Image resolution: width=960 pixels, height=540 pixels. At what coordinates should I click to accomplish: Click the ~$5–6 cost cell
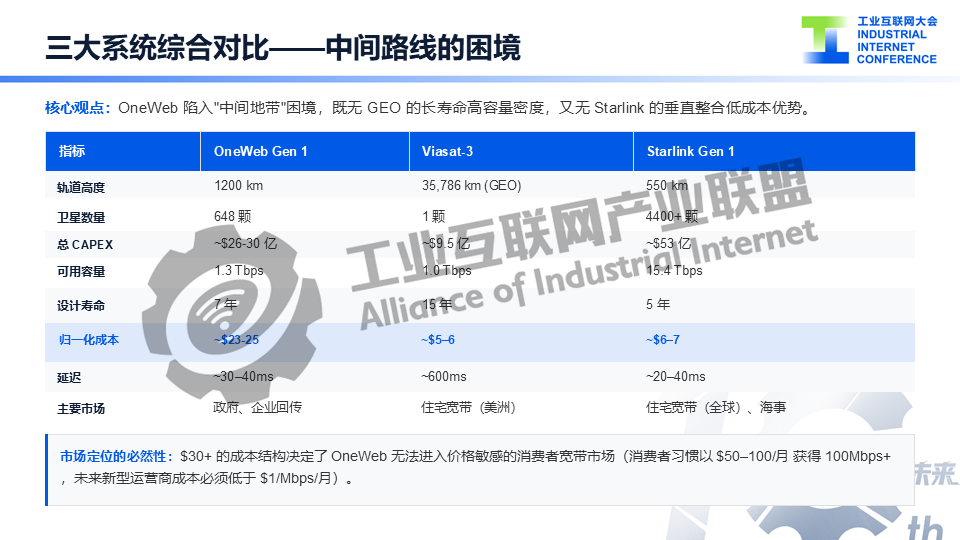tap(438, 340)
